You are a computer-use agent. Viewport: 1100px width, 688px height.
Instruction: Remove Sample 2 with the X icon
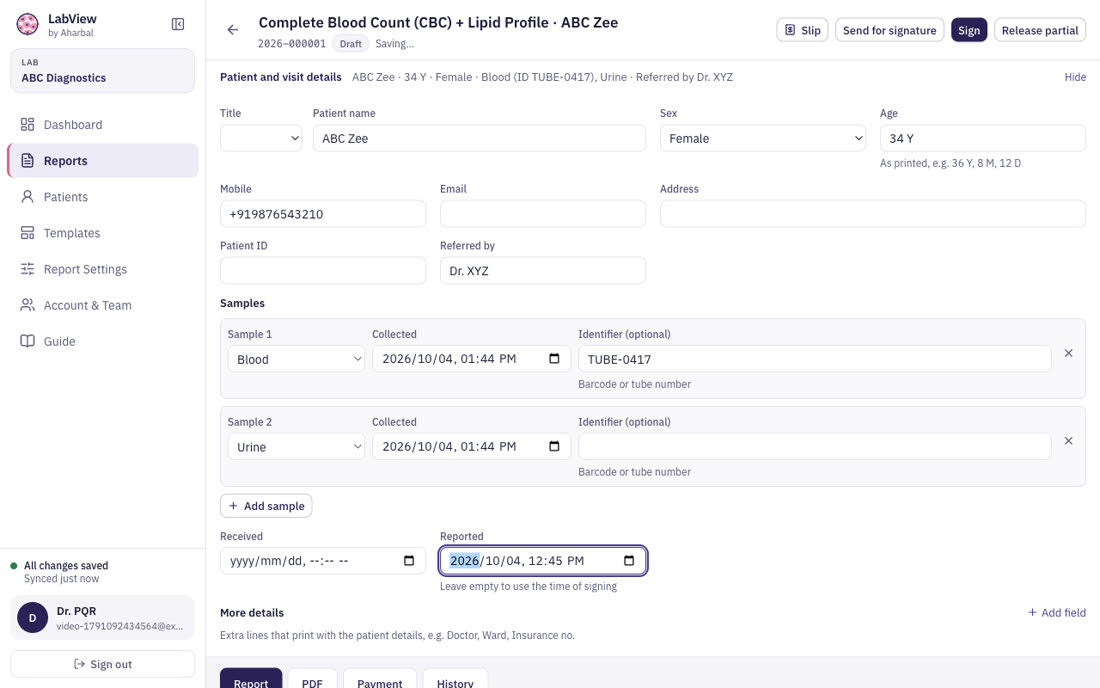point(1068,441)
